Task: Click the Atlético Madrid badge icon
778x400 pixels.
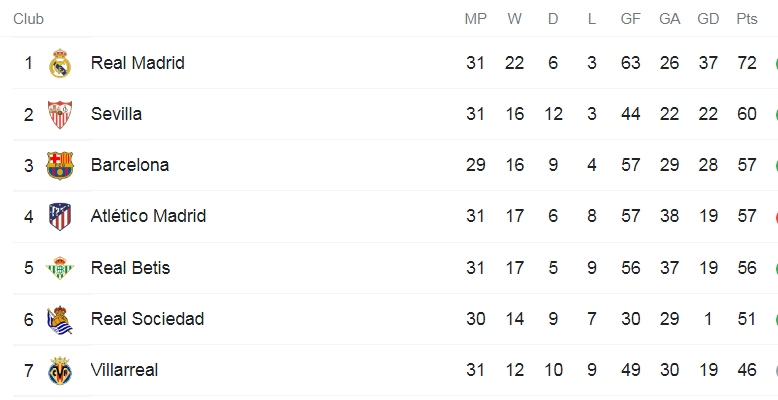Action: 60,217
